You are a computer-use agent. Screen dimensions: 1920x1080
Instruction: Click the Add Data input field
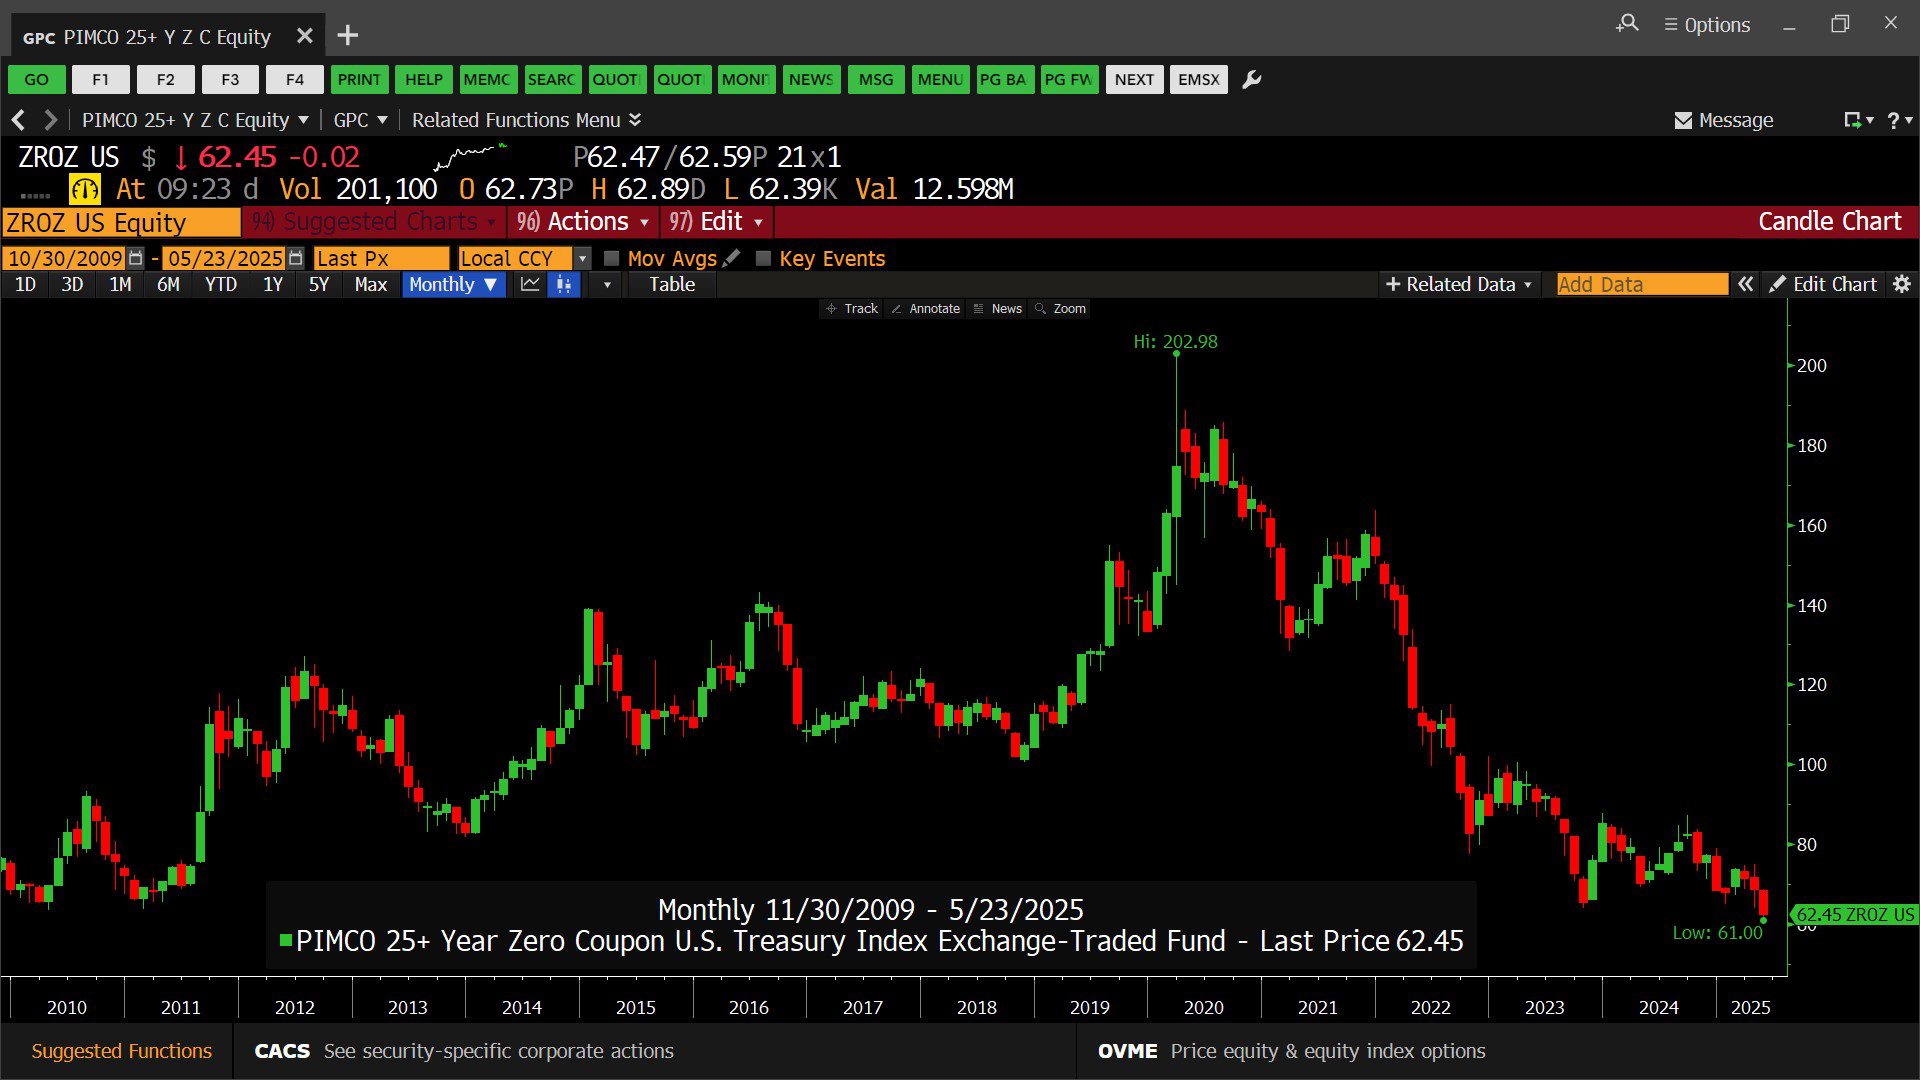(x=1641, y=285)
